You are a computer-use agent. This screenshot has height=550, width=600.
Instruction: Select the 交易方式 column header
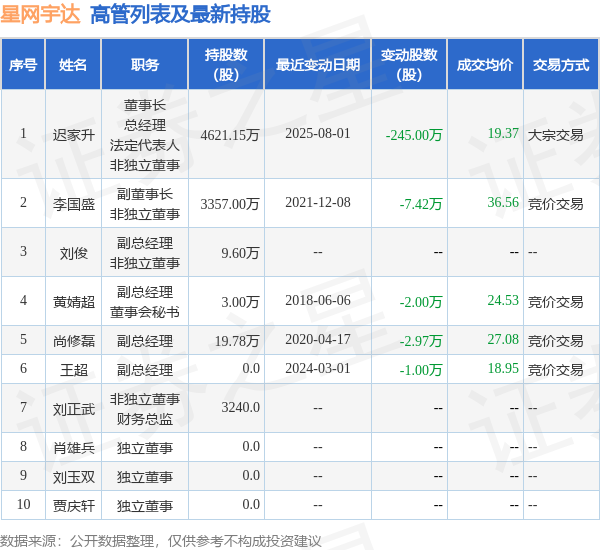click(561, 64)
